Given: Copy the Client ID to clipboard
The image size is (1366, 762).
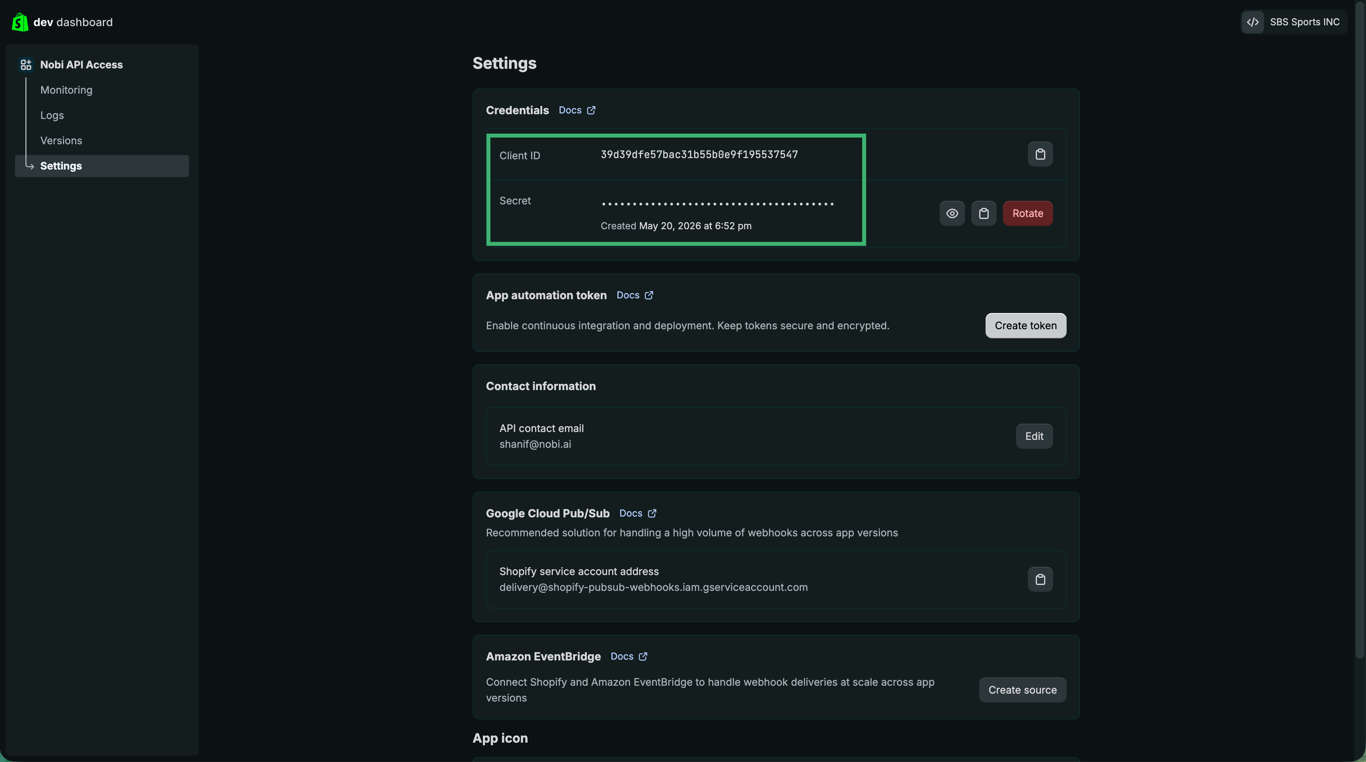Looking at the screenshot, I should point(1040,154).
